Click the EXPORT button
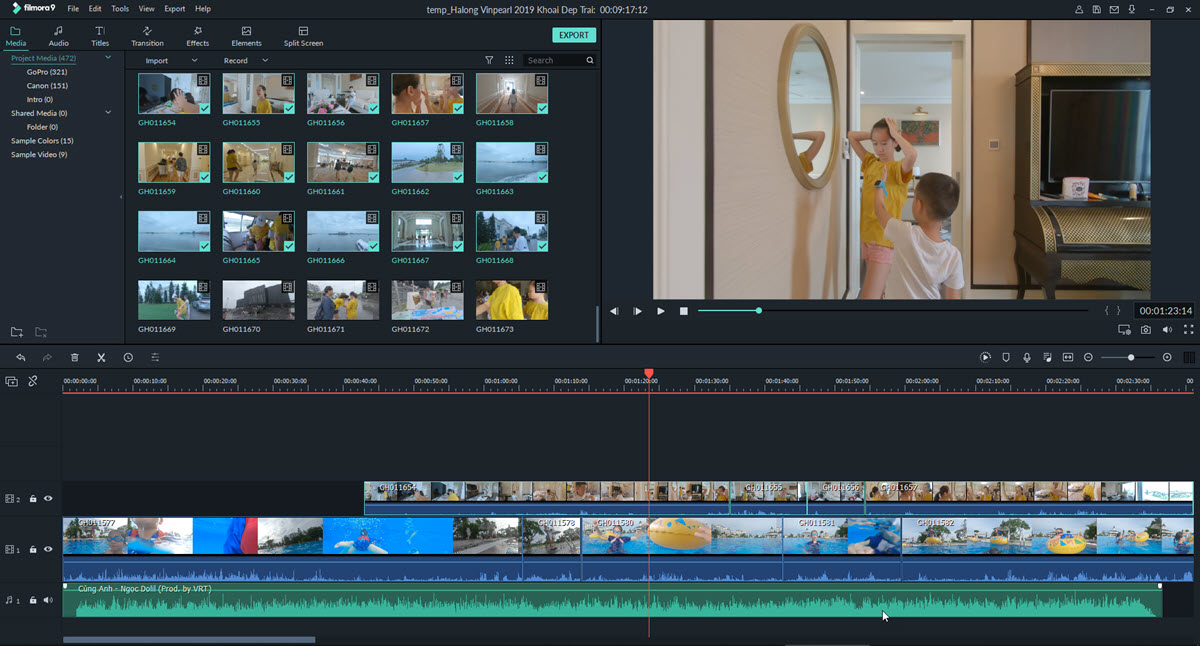This screenshot has height=646, width=1200. point(573,35)
